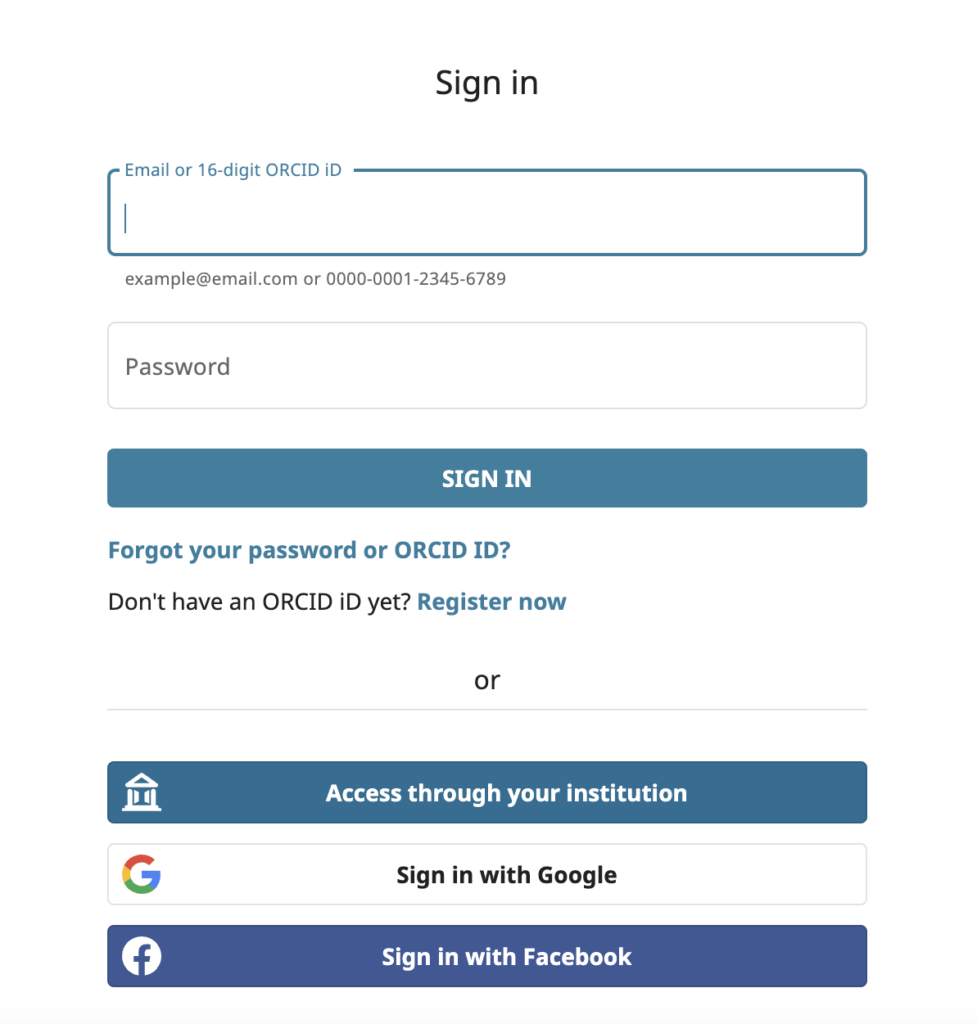Click the institution building icon

(x=141, y=792)
